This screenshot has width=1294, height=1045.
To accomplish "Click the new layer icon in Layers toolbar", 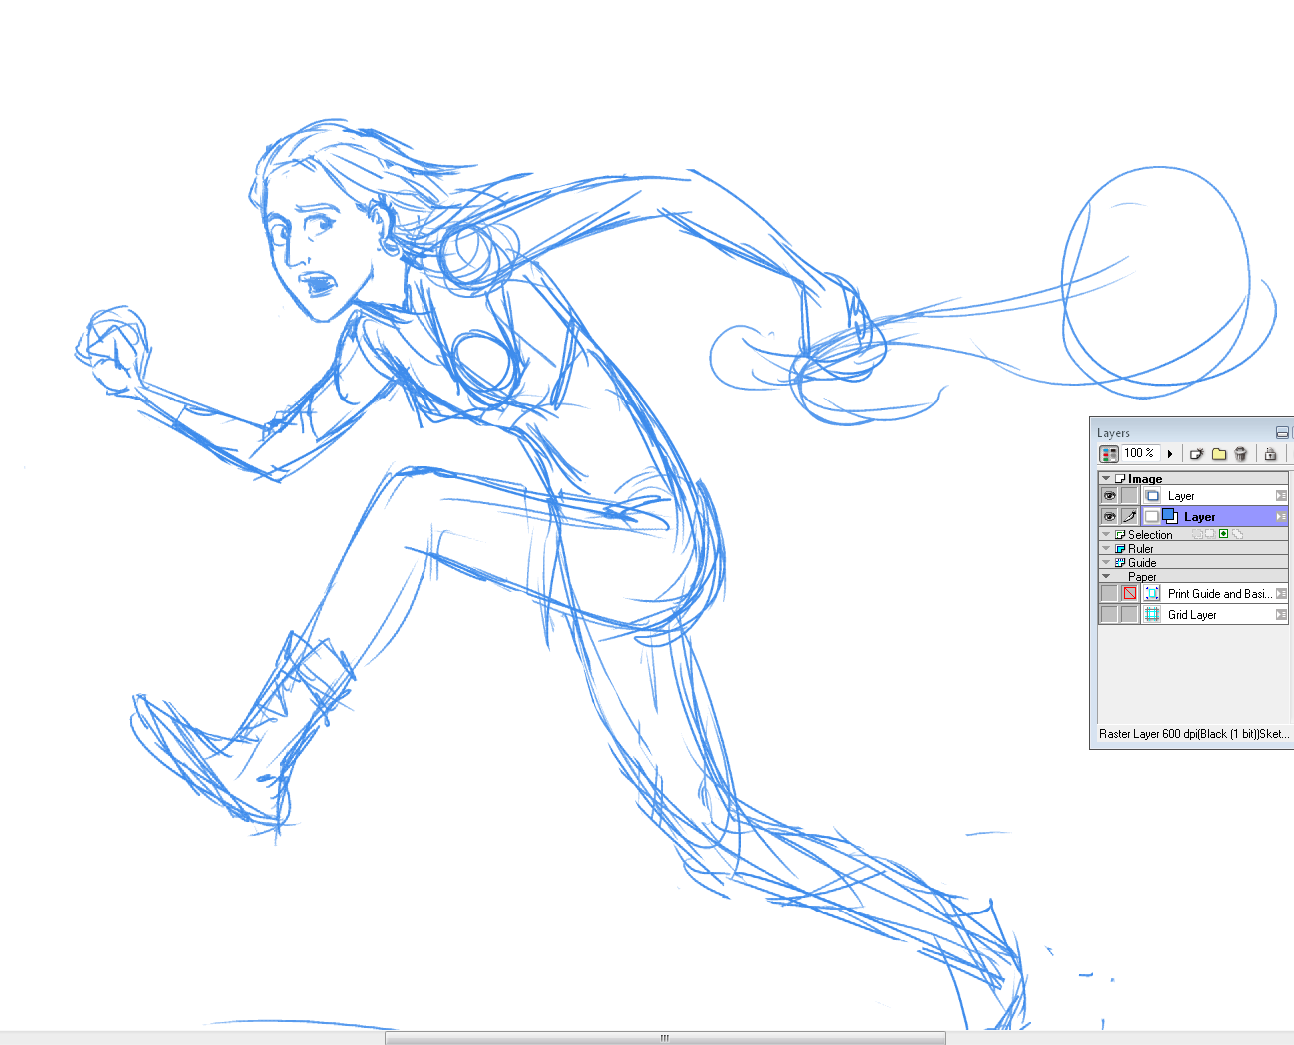I will (x=1196, y=454).
